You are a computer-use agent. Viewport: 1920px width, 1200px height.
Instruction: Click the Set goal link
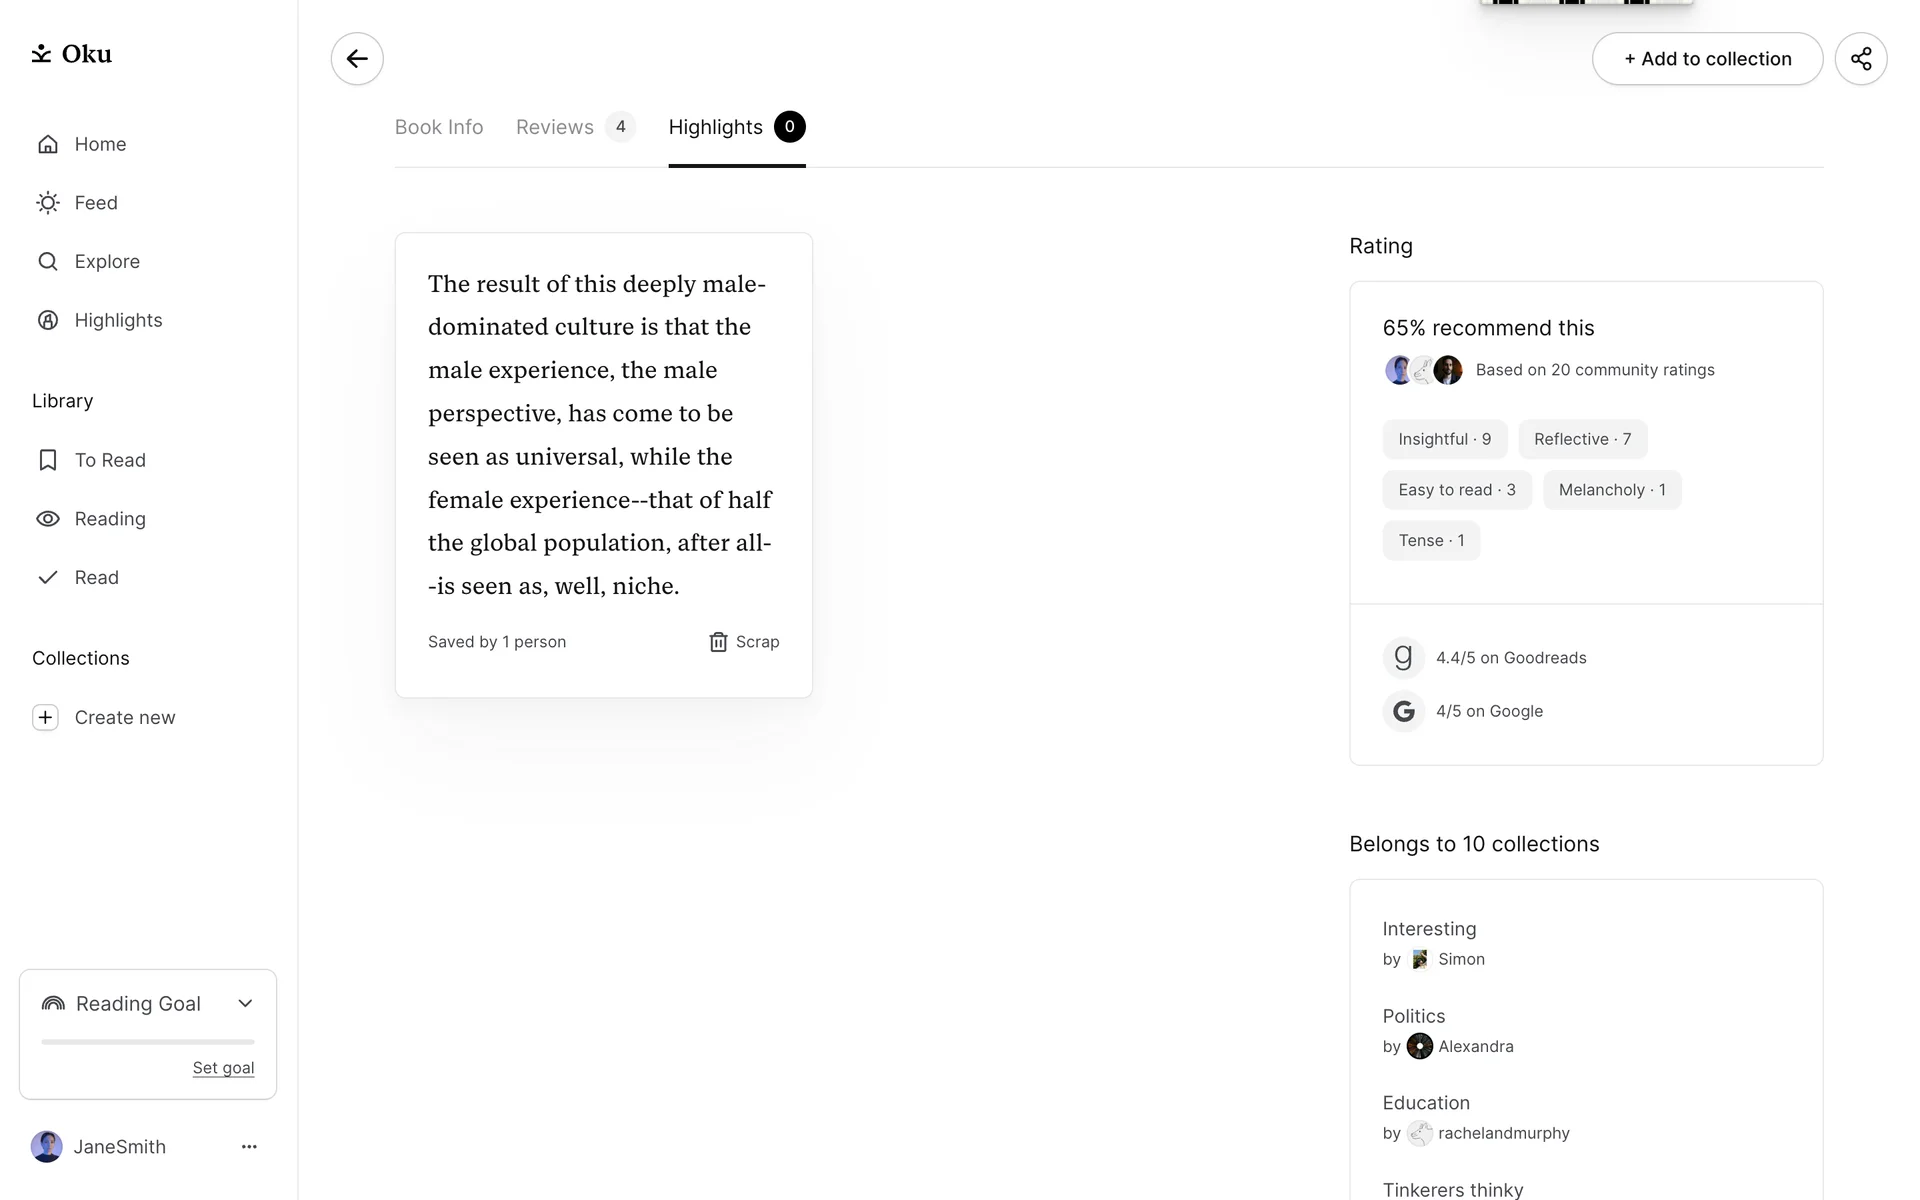click(x=223, y=1068)
